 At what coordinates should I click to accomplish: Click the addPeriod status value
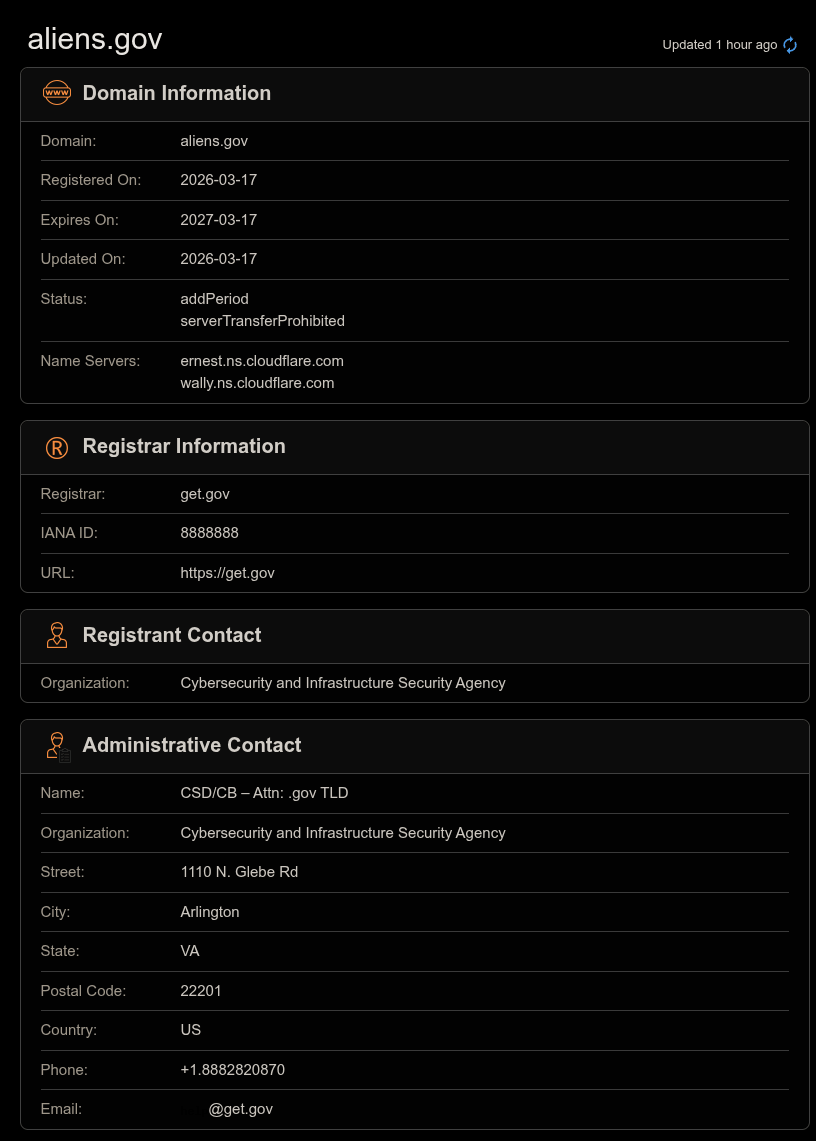(x=215, y=299)
